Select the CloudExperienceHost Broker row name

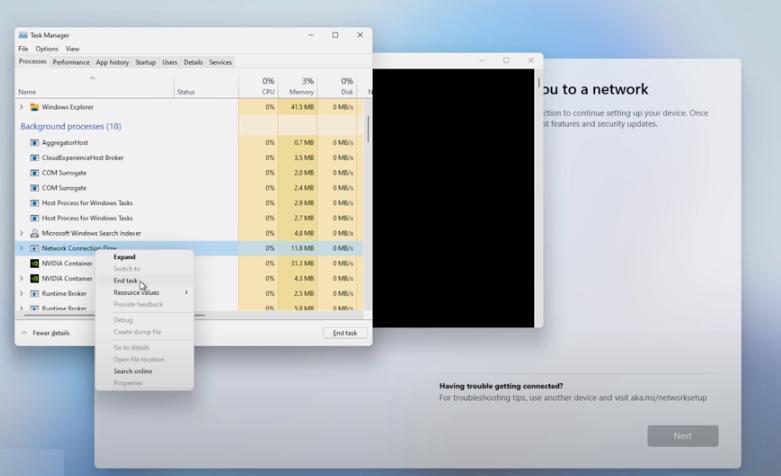(x=83, y=158)
